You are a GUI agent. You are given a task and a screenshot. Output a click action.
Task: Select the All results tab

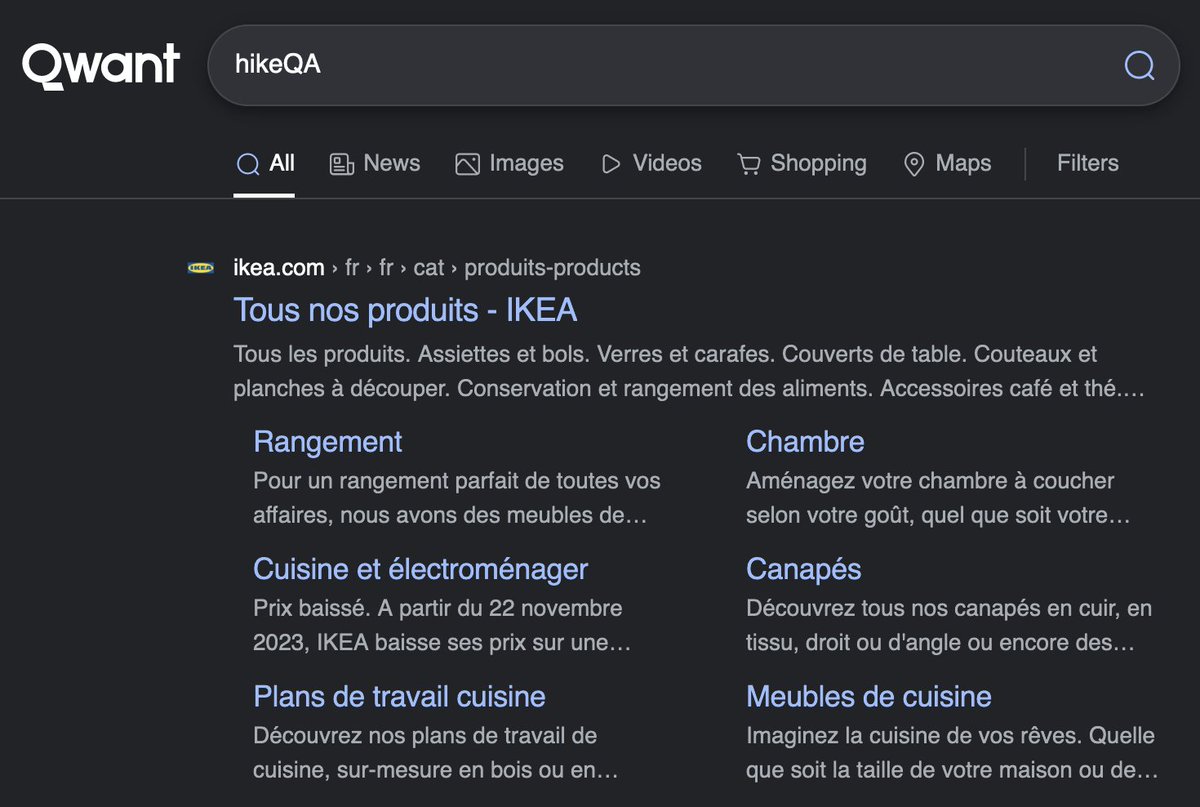click(x=265, y=164)
